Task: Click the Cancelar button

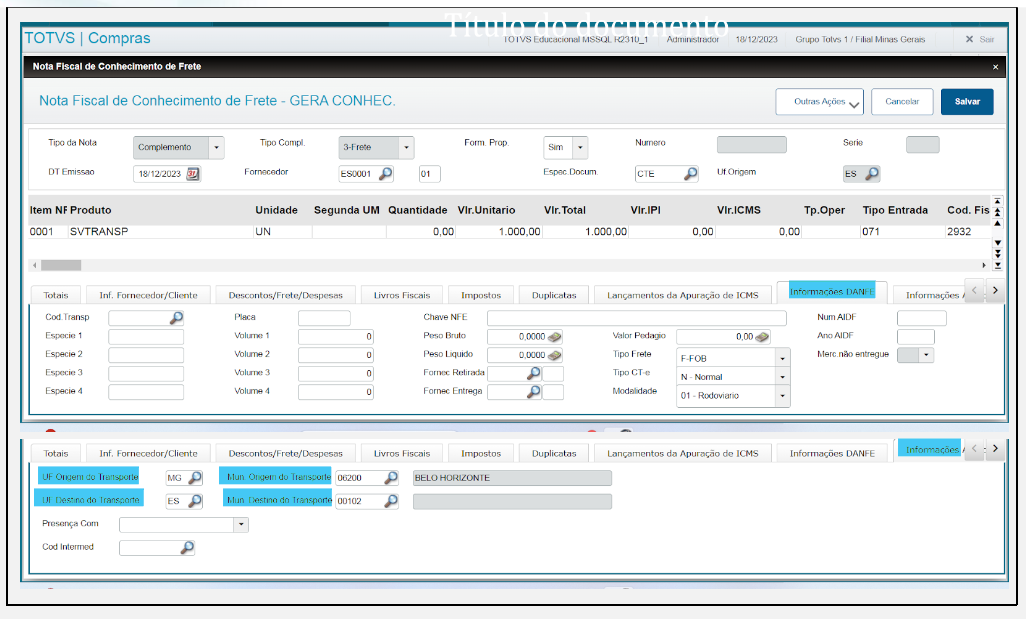Action: pos(902,102)
